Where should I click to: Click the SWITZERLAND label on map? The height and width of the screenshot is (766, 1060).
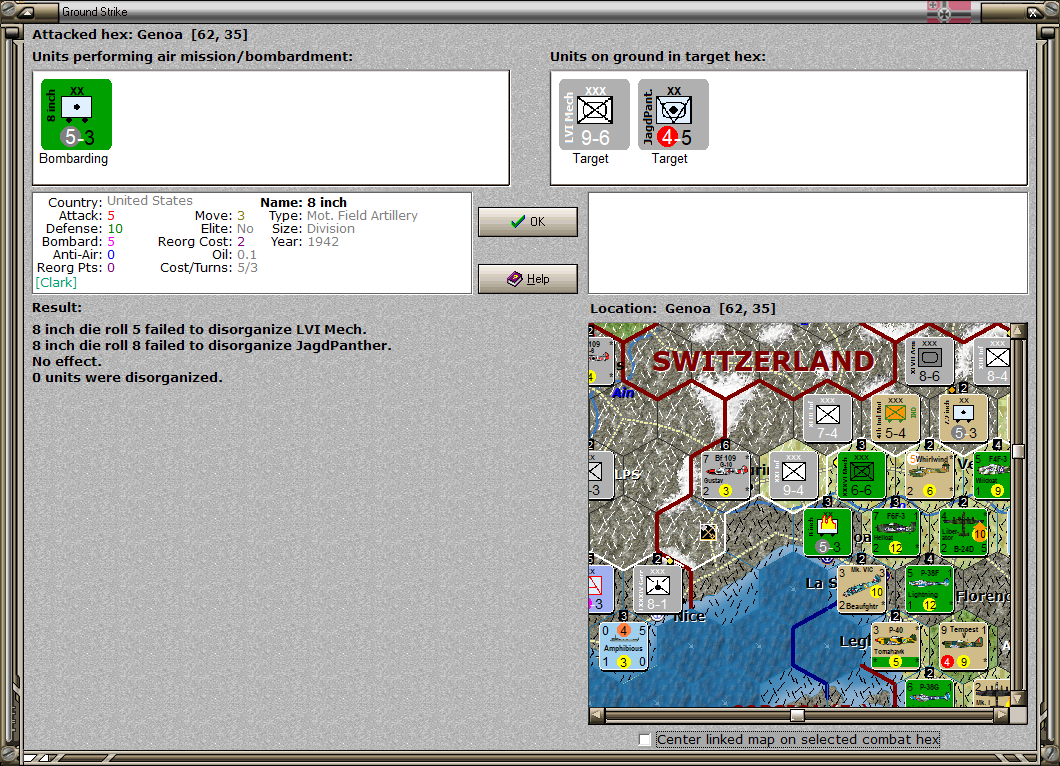pyautogui.click(x=763, y=361)
